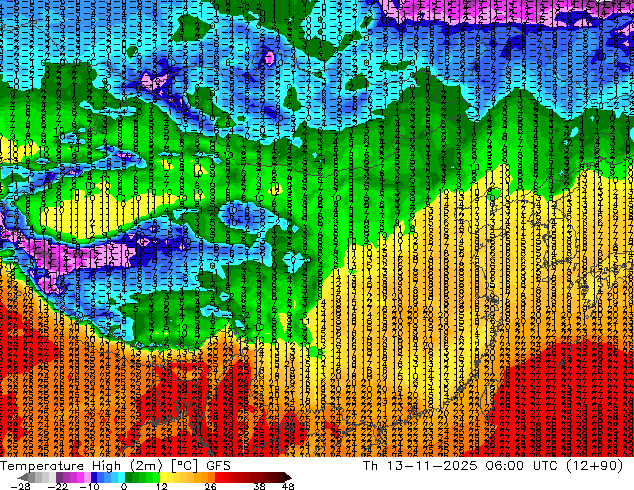Click the '48' legend label
Viewport: 634px width, 490px height.
(x=288, y=486)
